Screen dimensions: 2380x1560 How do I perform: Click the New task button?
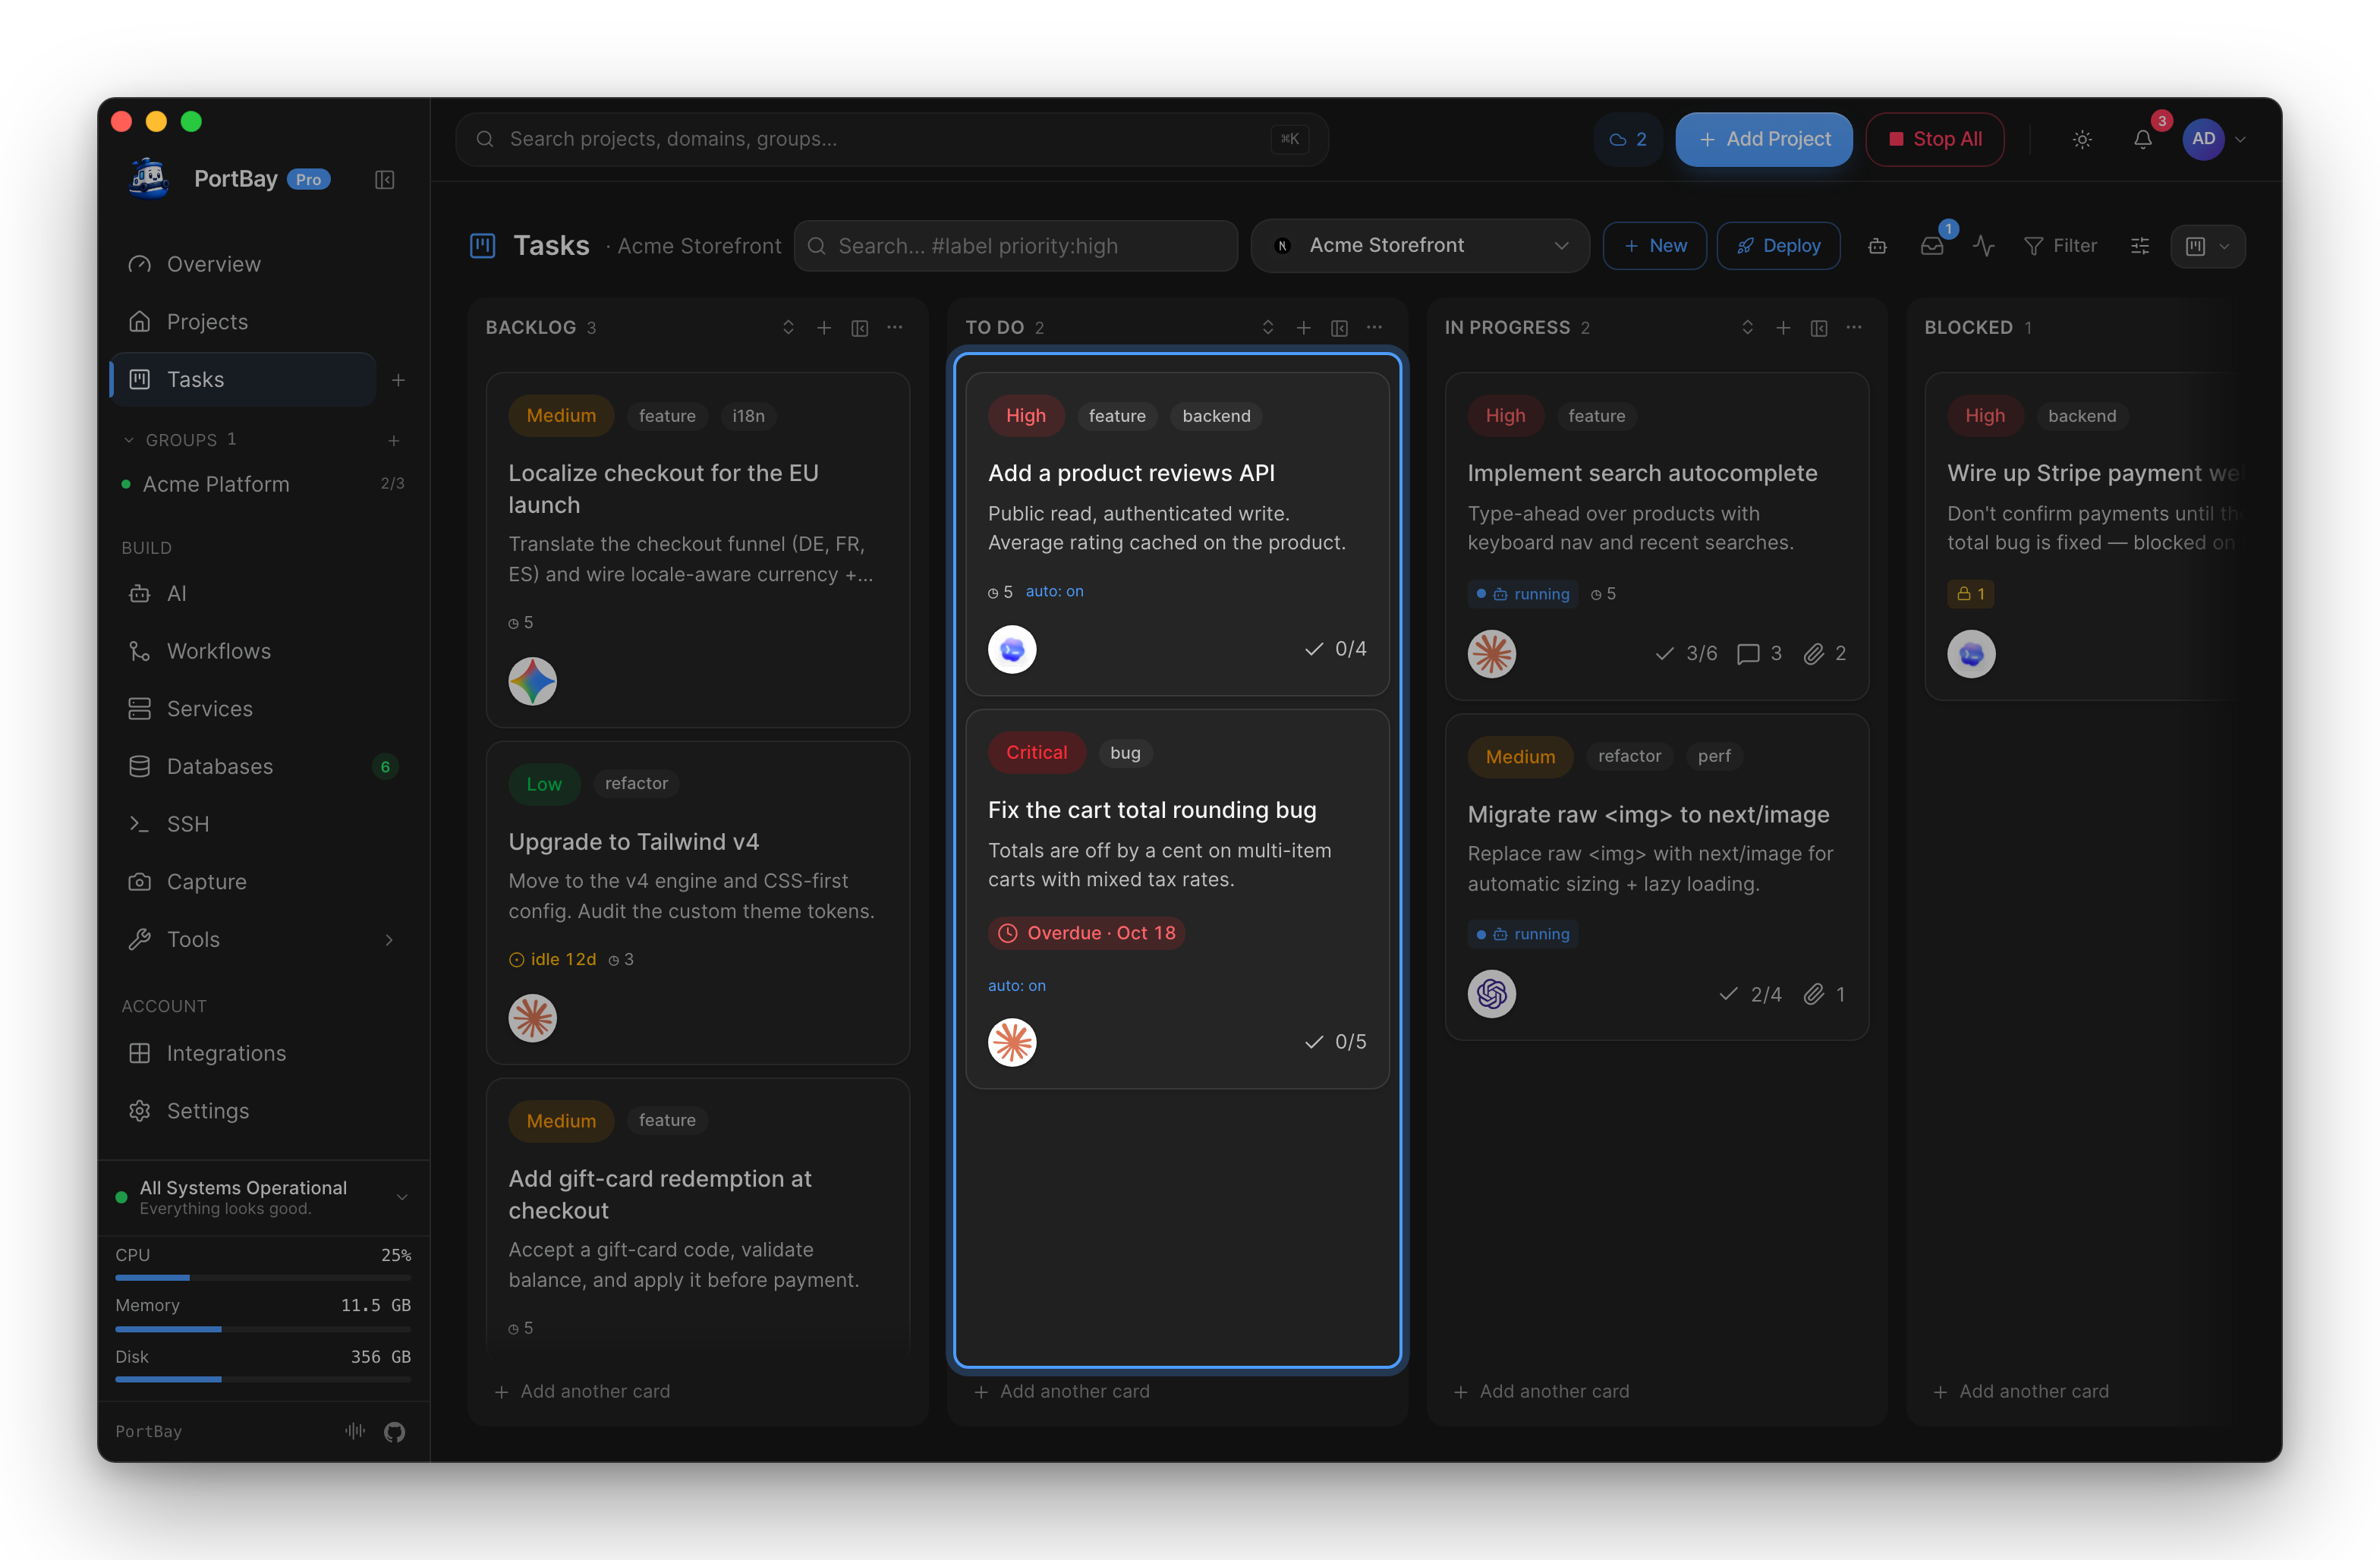(x=1654, y=246)
